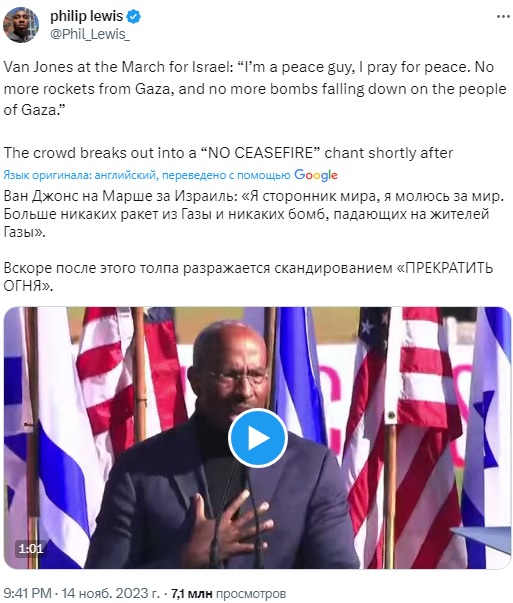
Task: Open the 9:41 PM tweet timestamp
Action: tap(27, 593)
